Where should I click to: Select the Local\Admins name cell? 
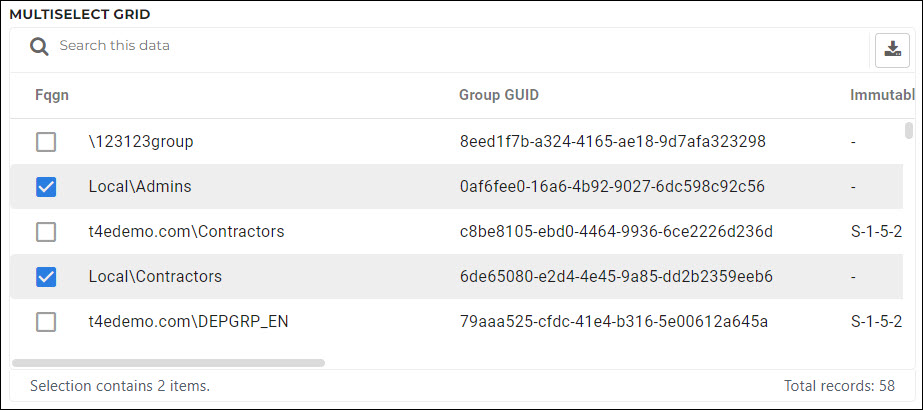pos(140,187)
